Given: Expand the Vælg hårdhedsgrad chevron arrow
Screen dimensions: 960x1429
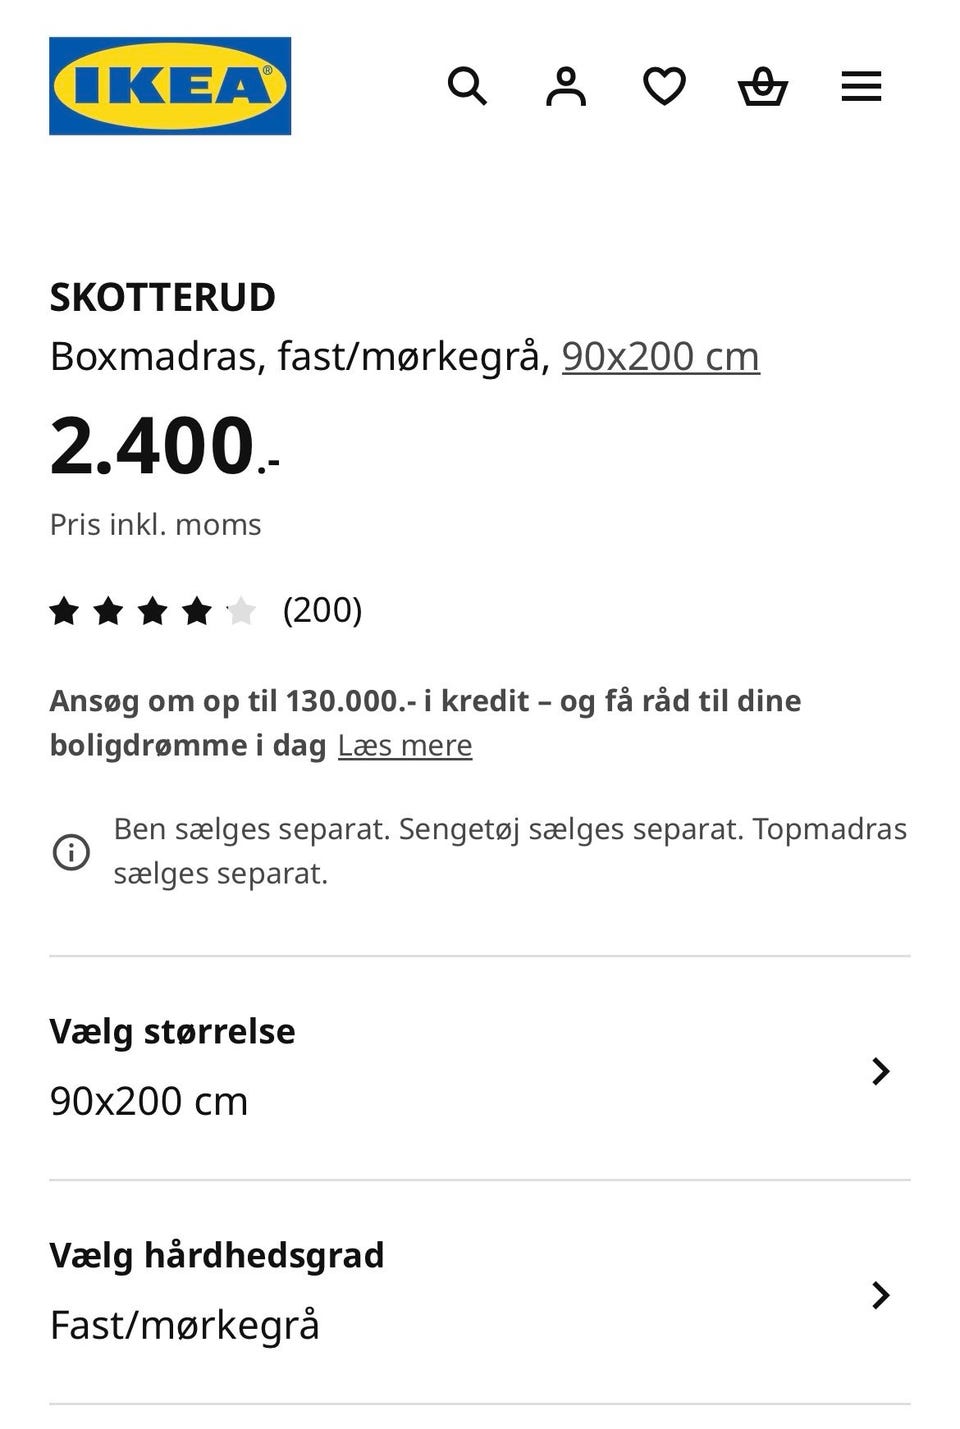Looking at the screenshot, I should (x=880, y=1295).
